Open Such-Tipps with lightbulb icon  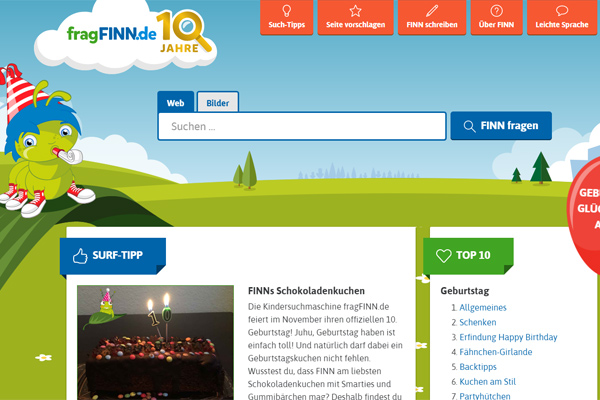tap(288, 17)
